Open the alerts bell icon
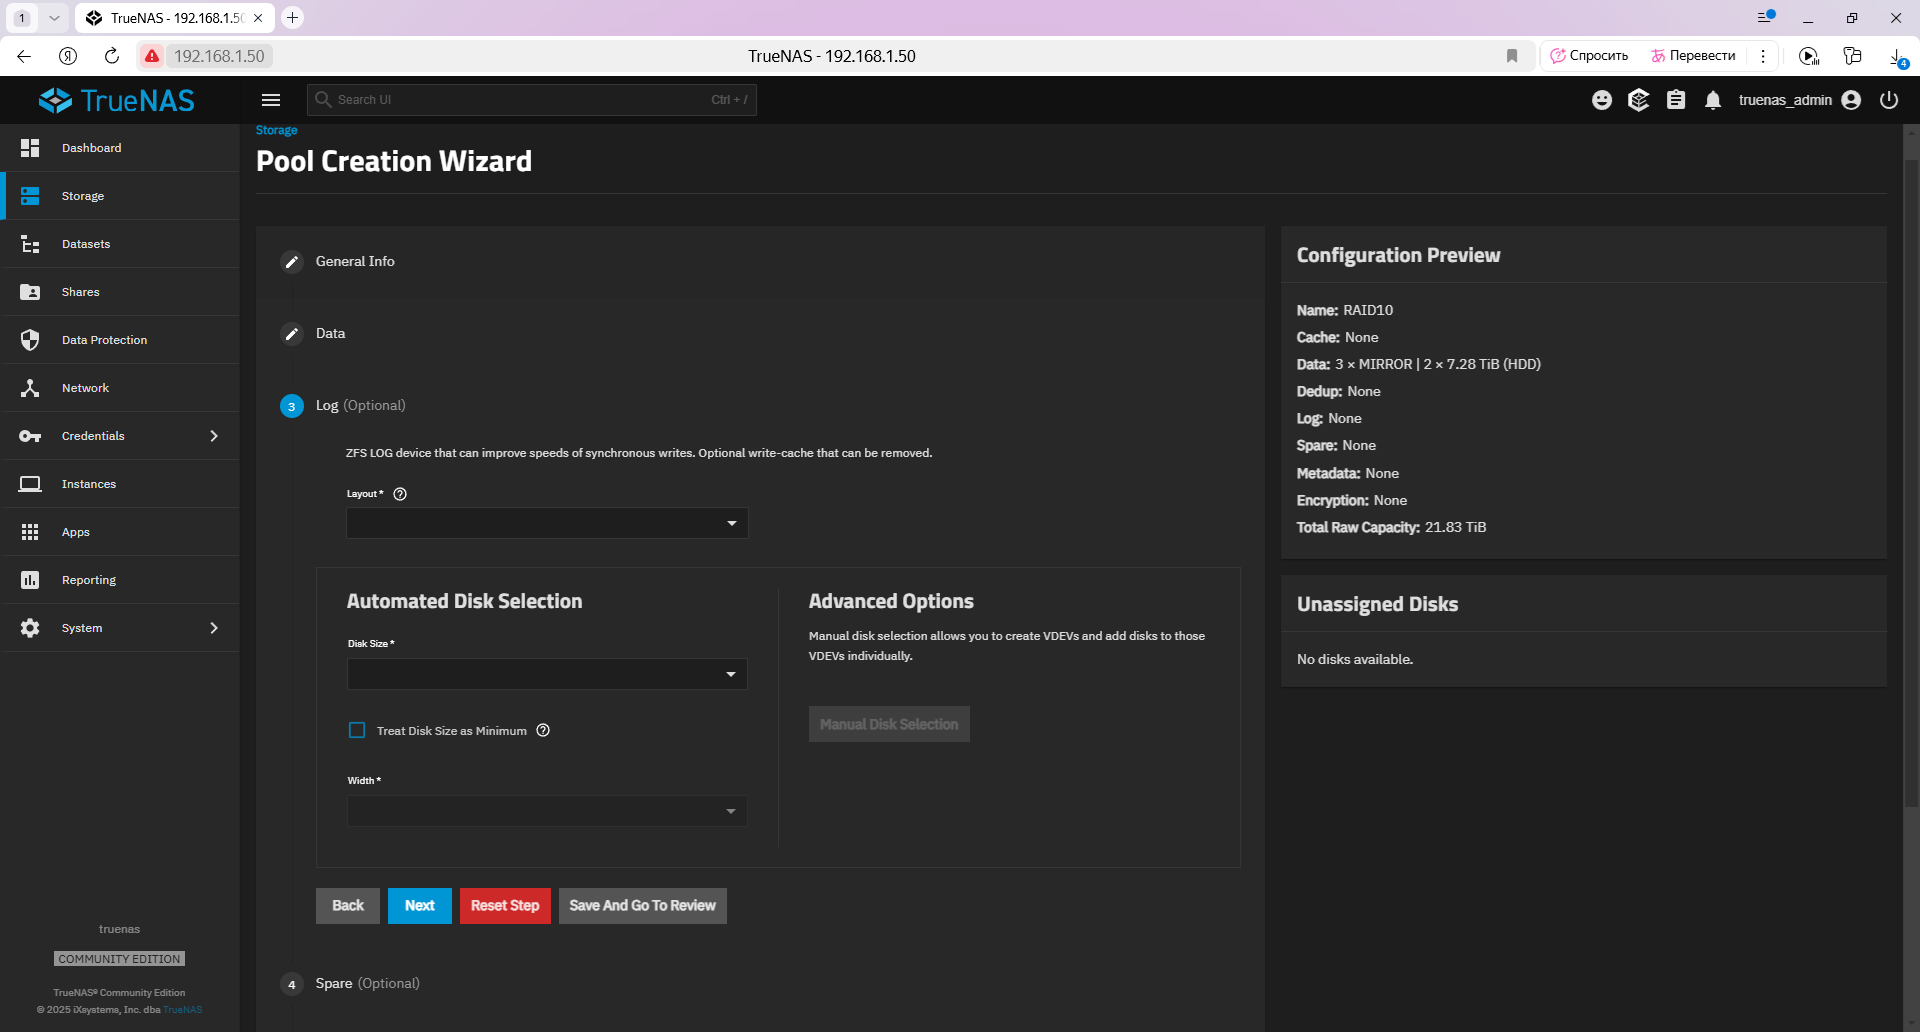Image resolution: width=1920 pixels, height=1032 pixels. click(x=1713, y=100)
